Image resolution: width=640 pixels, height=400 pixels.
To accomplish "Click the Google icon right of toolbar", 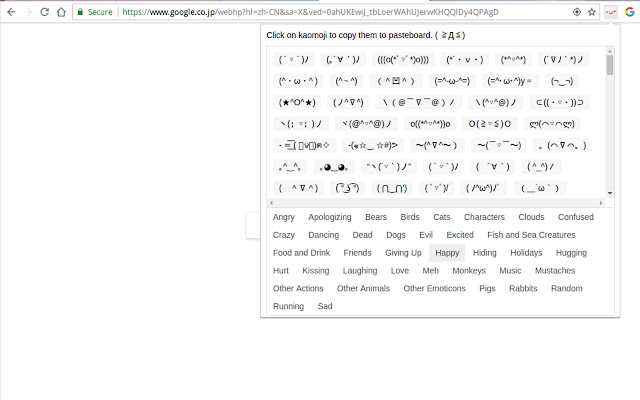I will (x=628, y=12).
